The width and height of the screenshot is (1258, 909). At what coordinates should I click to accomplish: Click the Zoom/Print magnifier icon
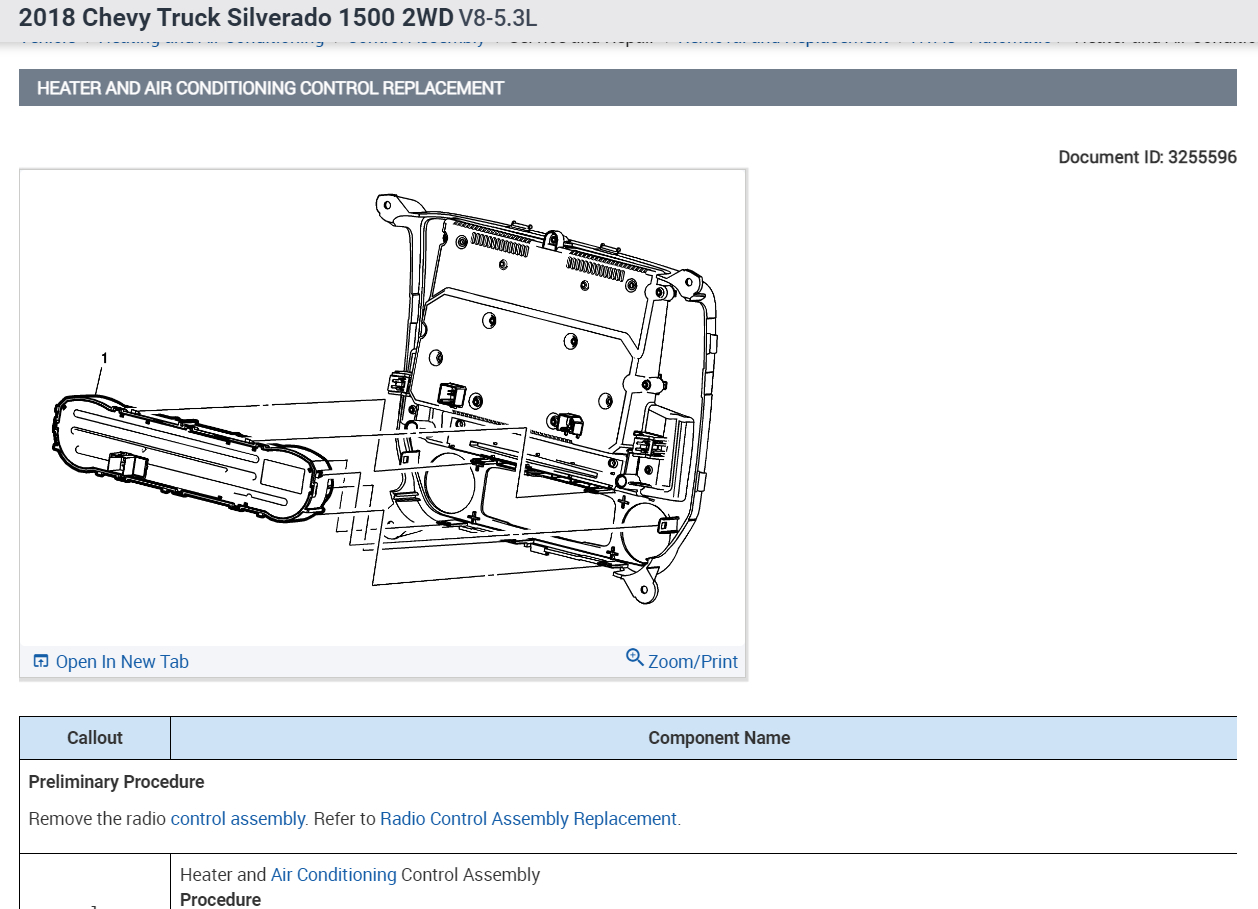coord(634,658)
